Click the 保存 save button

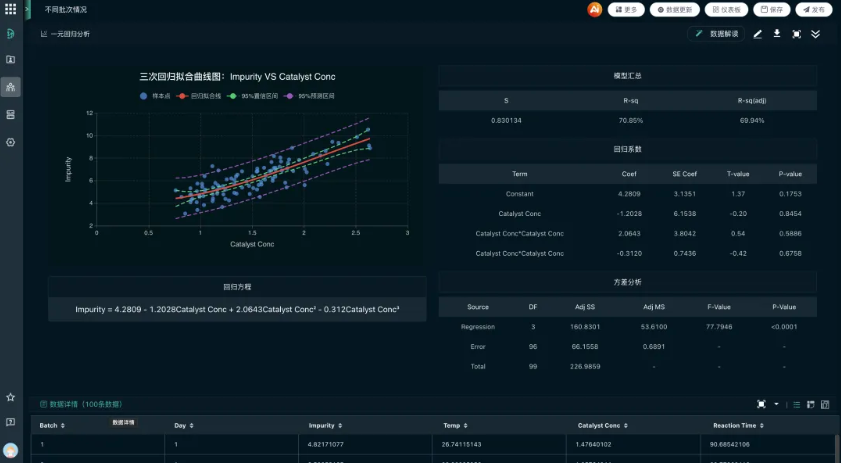772,9
